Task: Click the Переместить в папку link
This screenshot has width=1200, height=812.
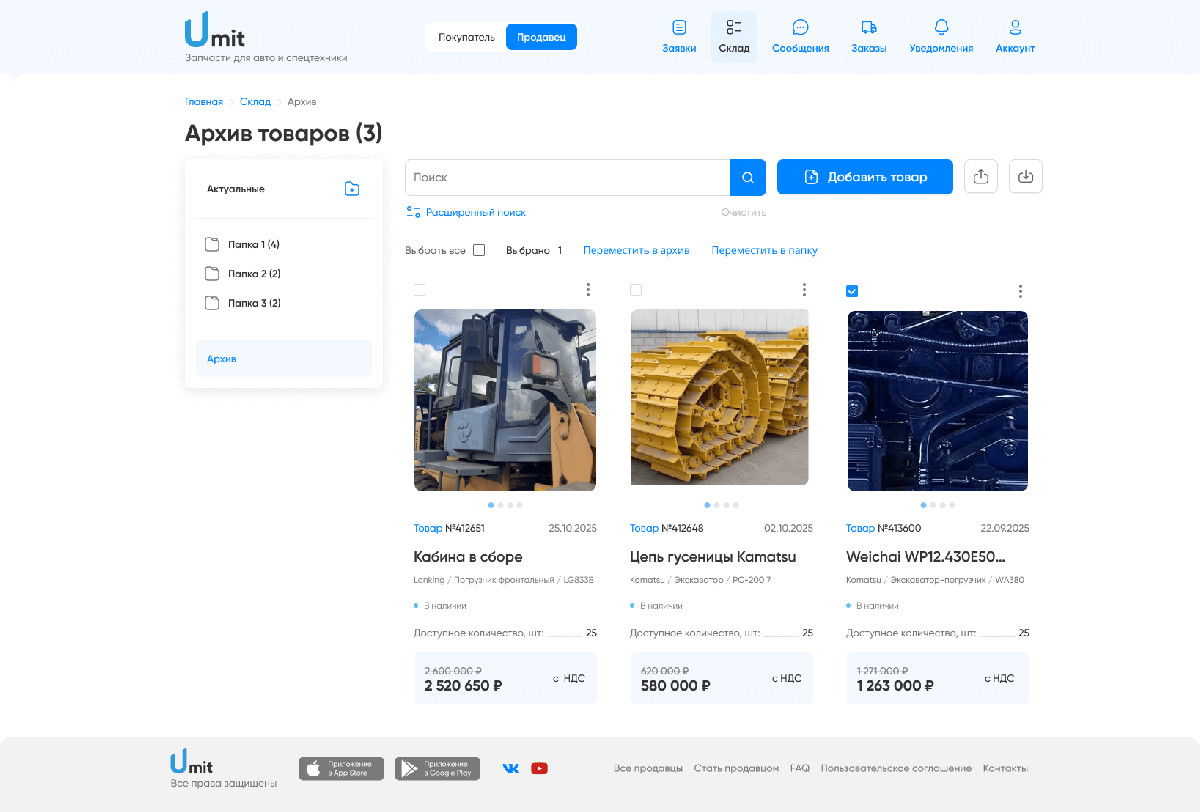Action: pos(764,250)
